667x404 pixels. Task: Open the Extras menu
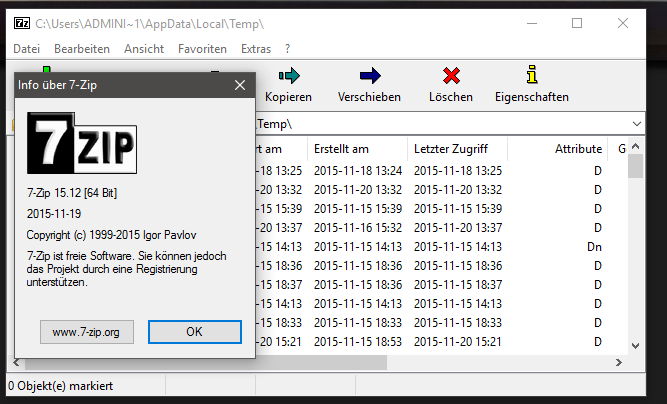tap(256, 49)
